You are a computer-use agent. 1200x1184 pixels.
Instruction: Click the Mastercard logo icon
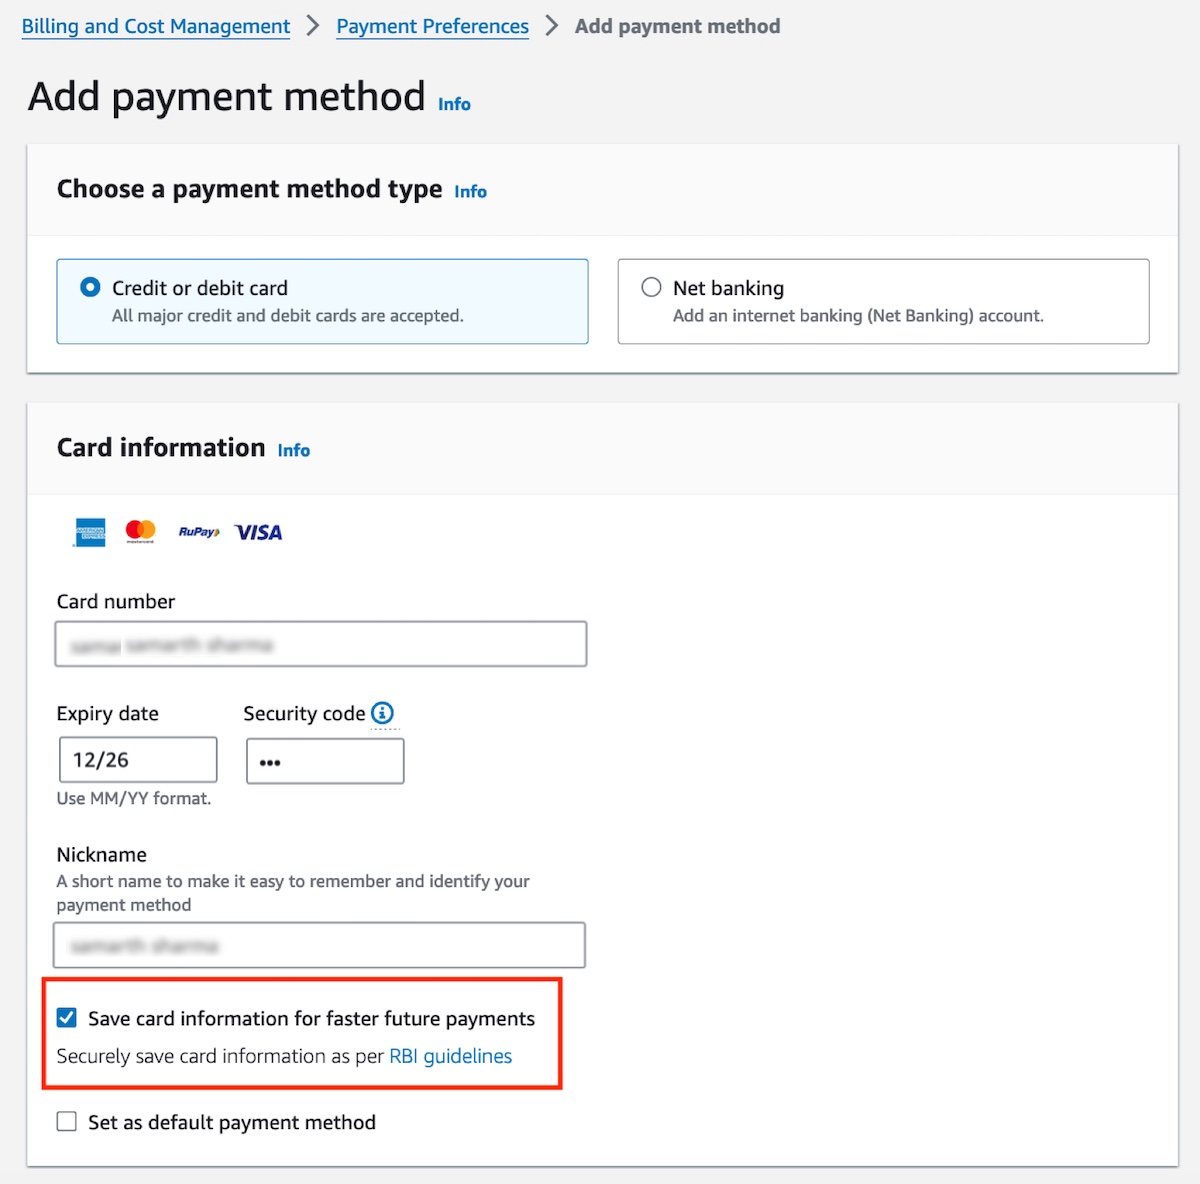[140, 532]
